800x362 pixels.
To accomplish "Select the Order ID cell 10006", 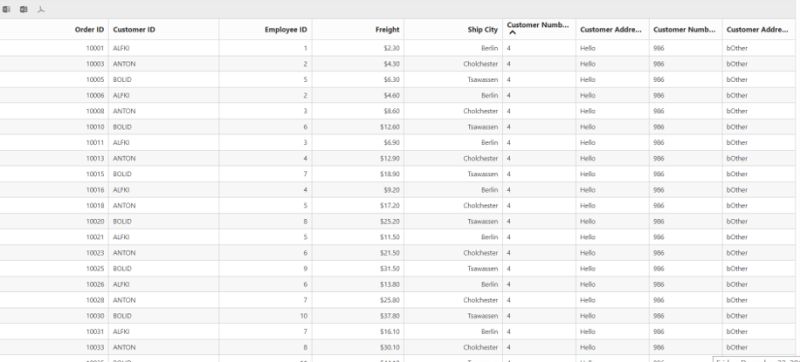I will point(94,95).
